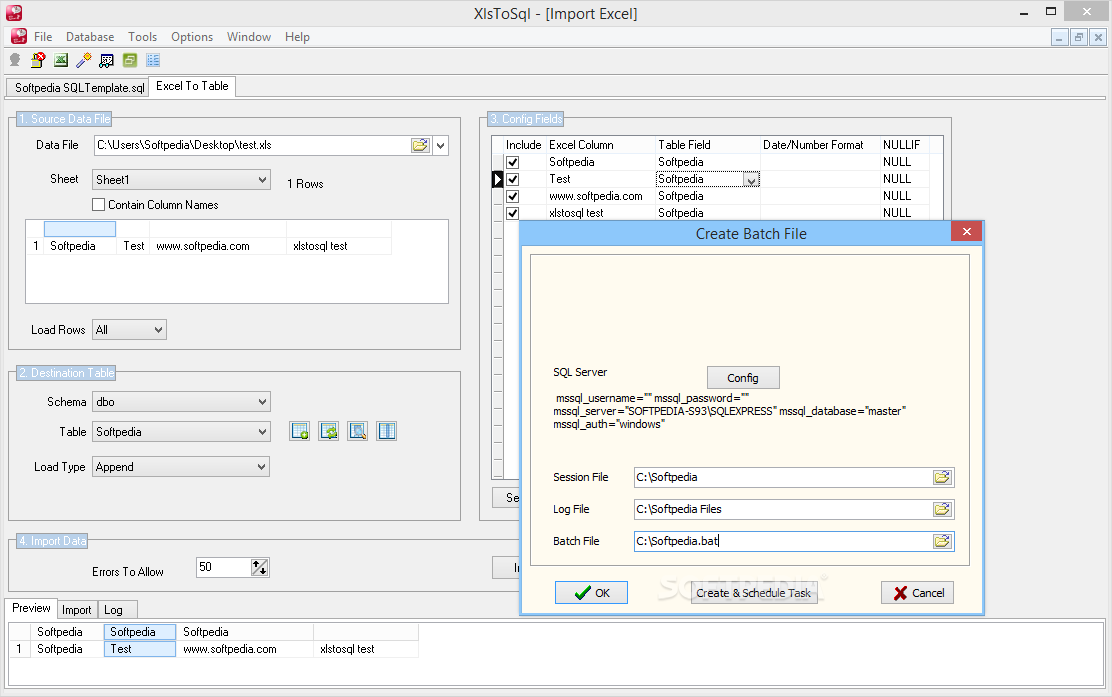Uncheck Include for xlstosql test column row

(x=513, y=213)
